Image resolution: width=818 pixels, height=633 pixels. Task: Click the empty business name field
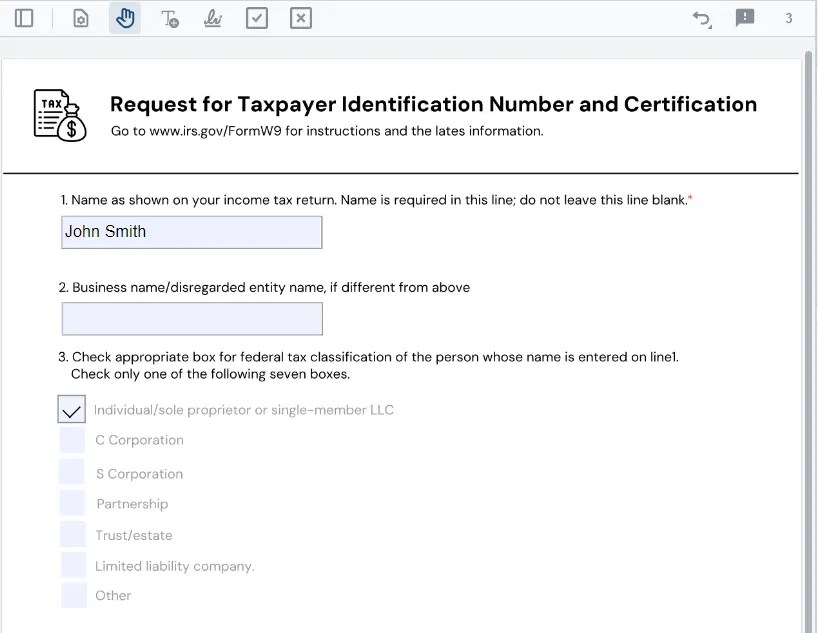click(192, 319)
